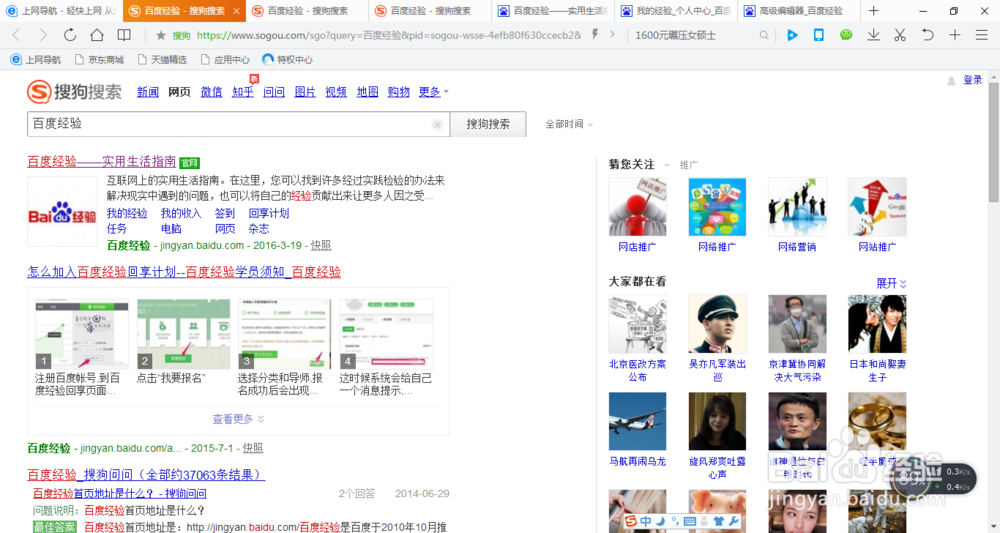Click the magnifier icon in the toolbar search box
The height and width of the screenshot is (533, 1000).
click(763, 36)
